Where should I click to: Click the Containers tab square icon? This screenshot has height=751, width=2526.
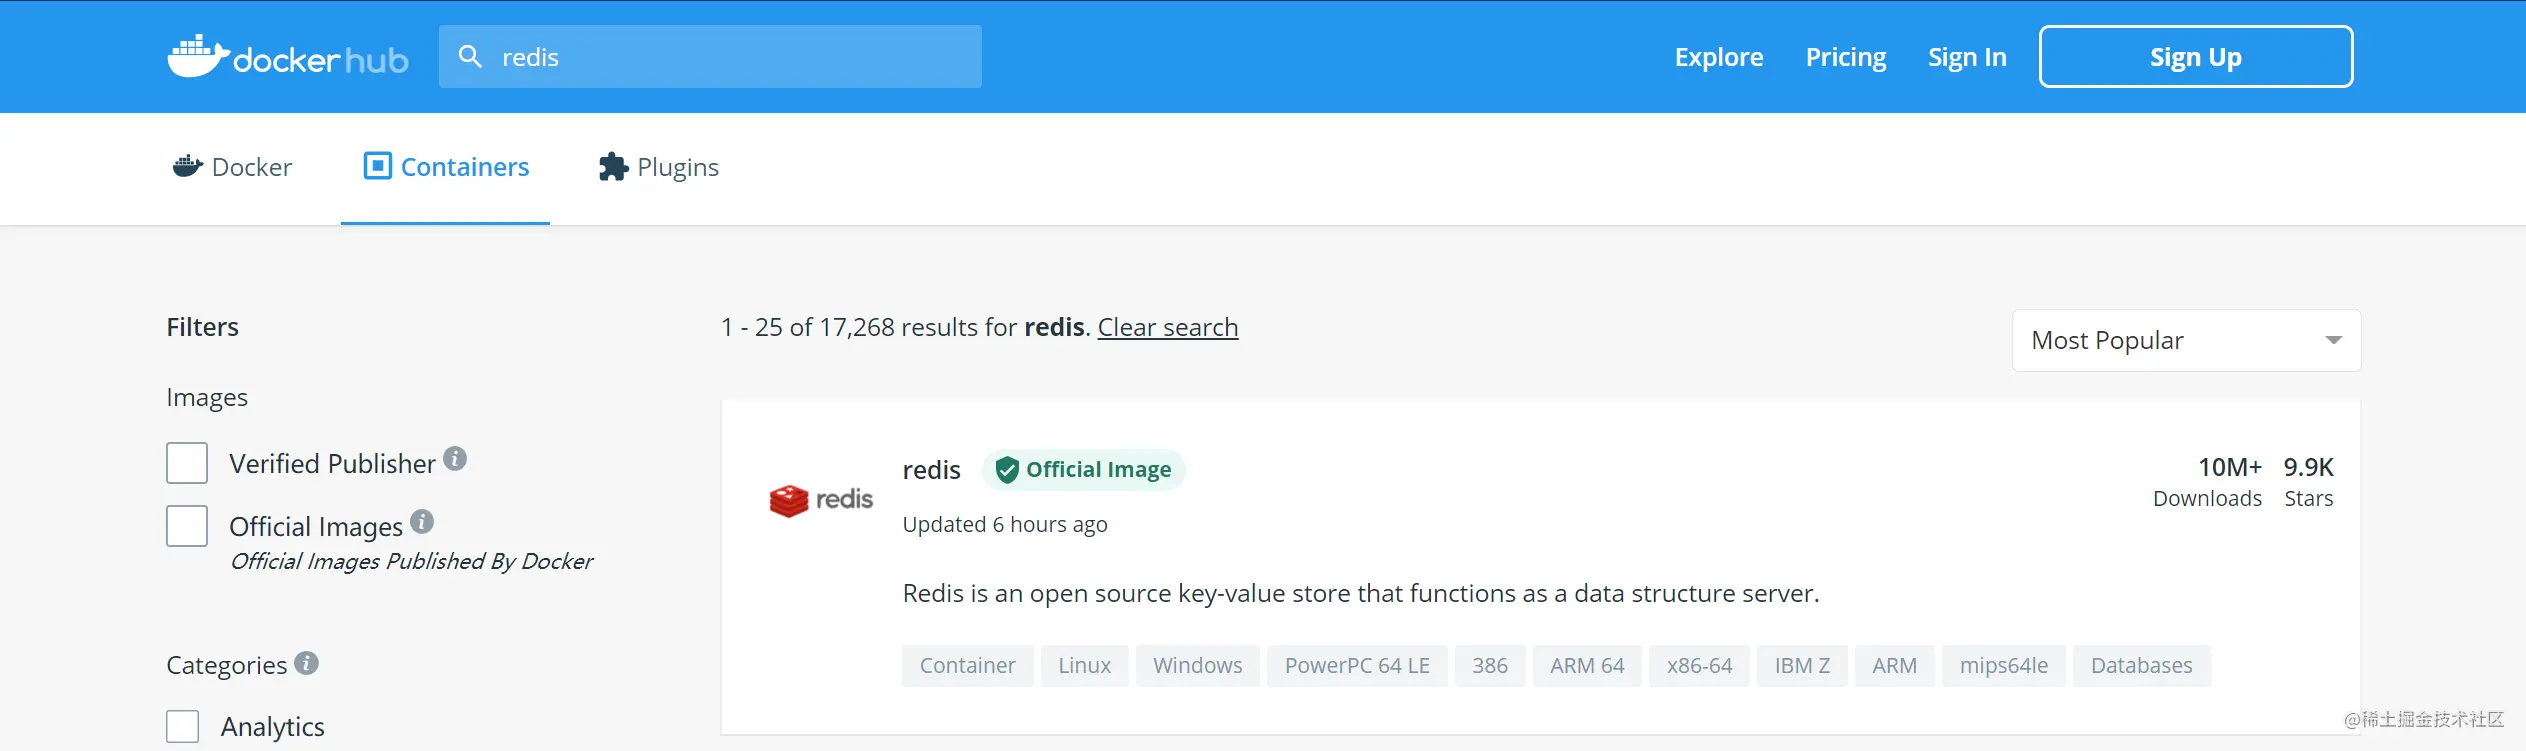tap(377, 166)
